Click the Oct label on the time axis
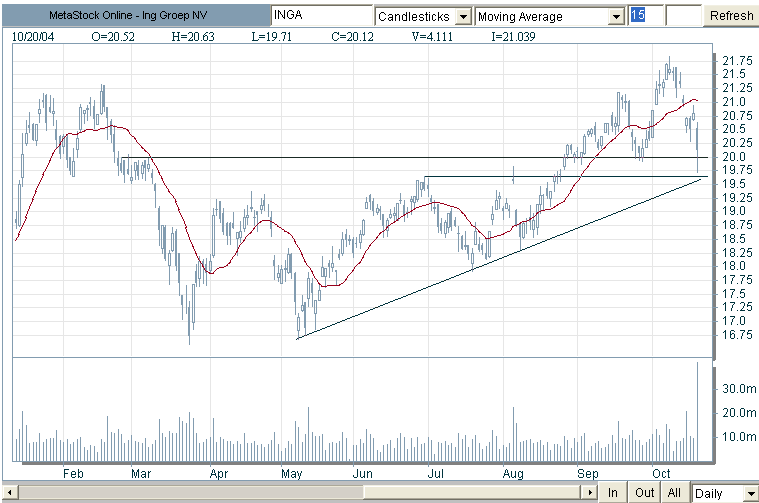Image resolution: width=759 pixels, height=503 pixels. click(661, 473)
